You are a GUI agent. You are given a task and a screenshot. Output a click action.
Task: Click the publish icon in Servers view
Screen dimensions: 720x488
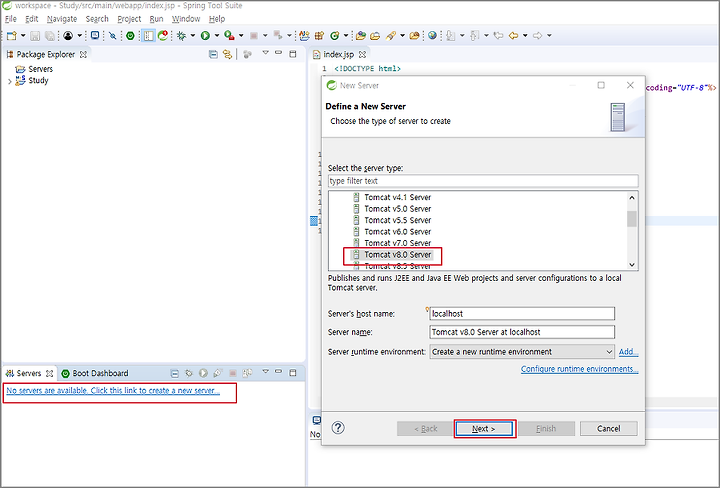click(x=247, y=373)
